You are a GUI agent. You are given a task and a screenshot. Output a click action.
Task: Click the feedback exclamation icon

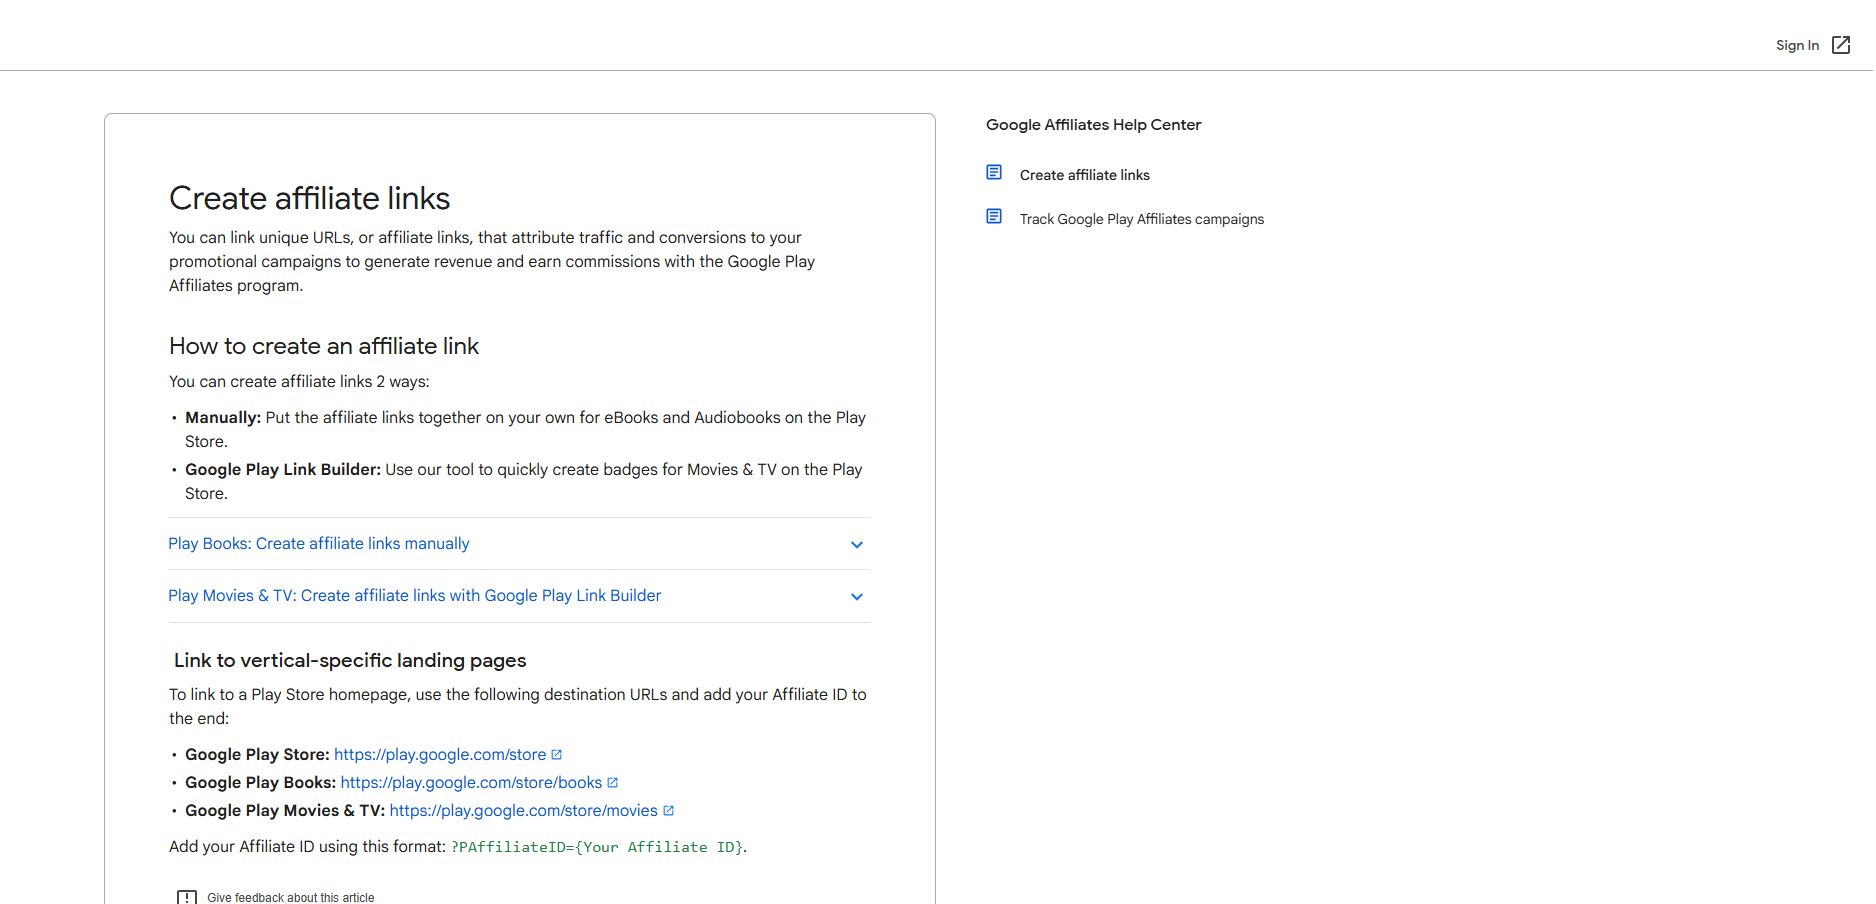pyautogui.click(x=187, y=897)
